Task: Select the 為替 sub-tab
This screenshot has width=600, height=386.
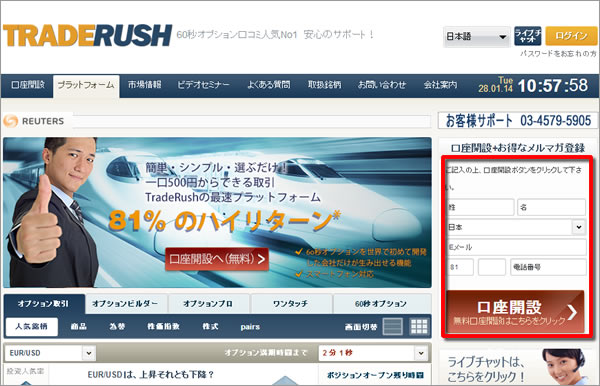Action: click(117, 327)
